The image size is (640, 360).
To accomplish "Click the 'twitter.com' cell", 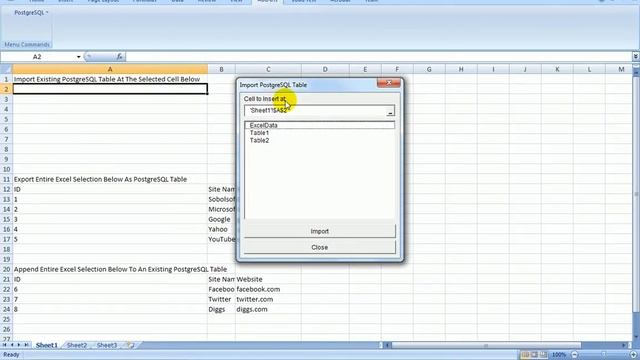I will (x=268, y=299).
